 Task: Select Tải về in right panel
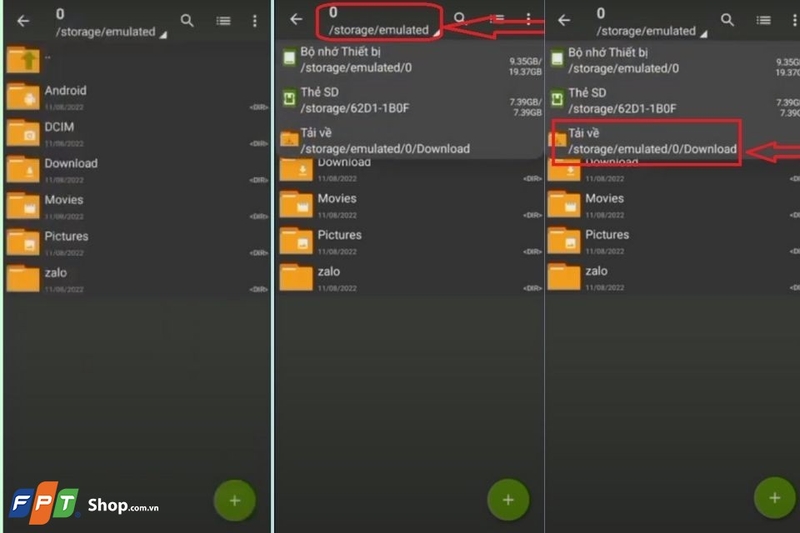(x=673, y=141)
